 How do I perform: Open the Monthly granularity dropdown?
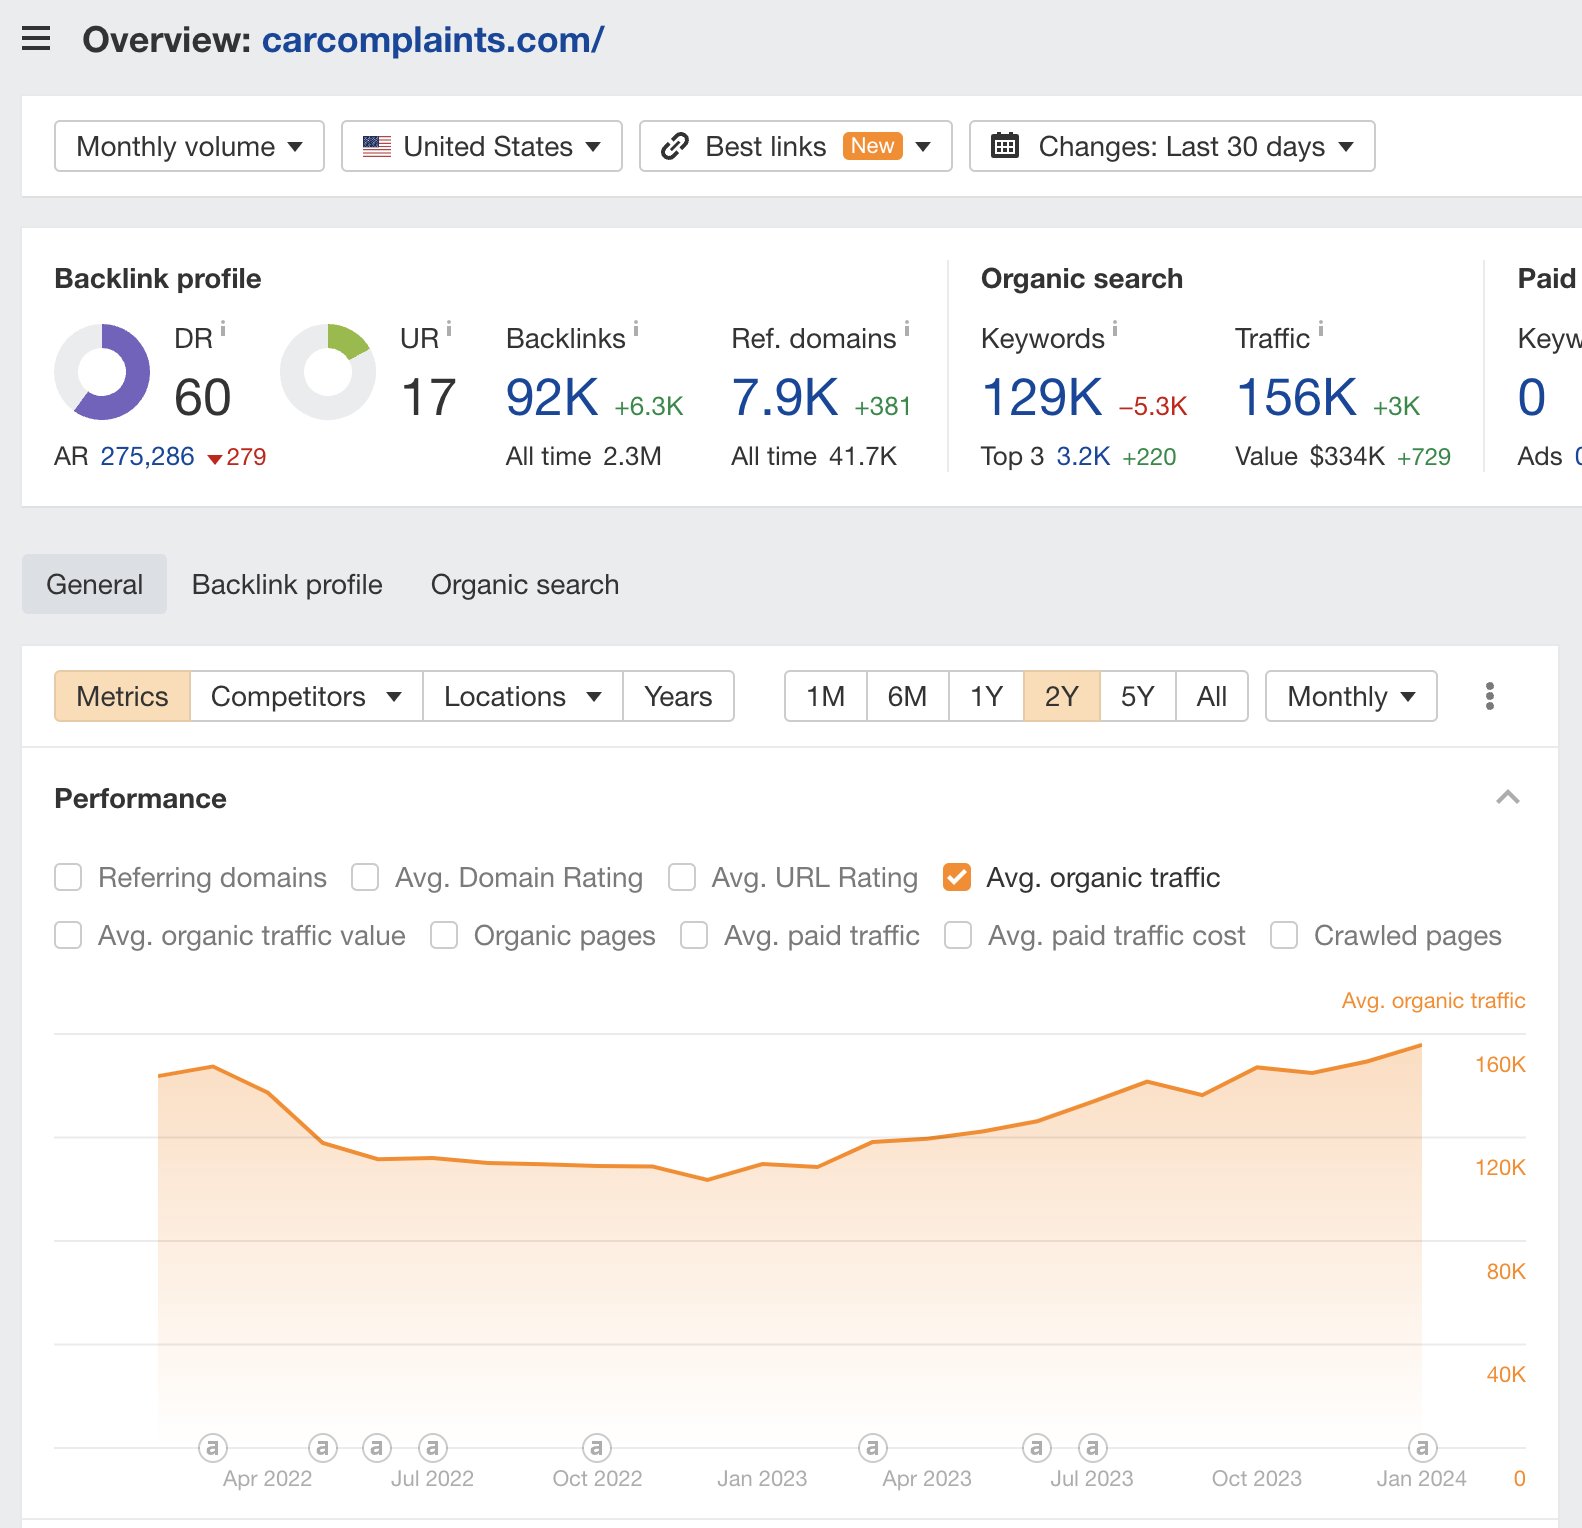pyautogui.click(x=1351, y=696)
